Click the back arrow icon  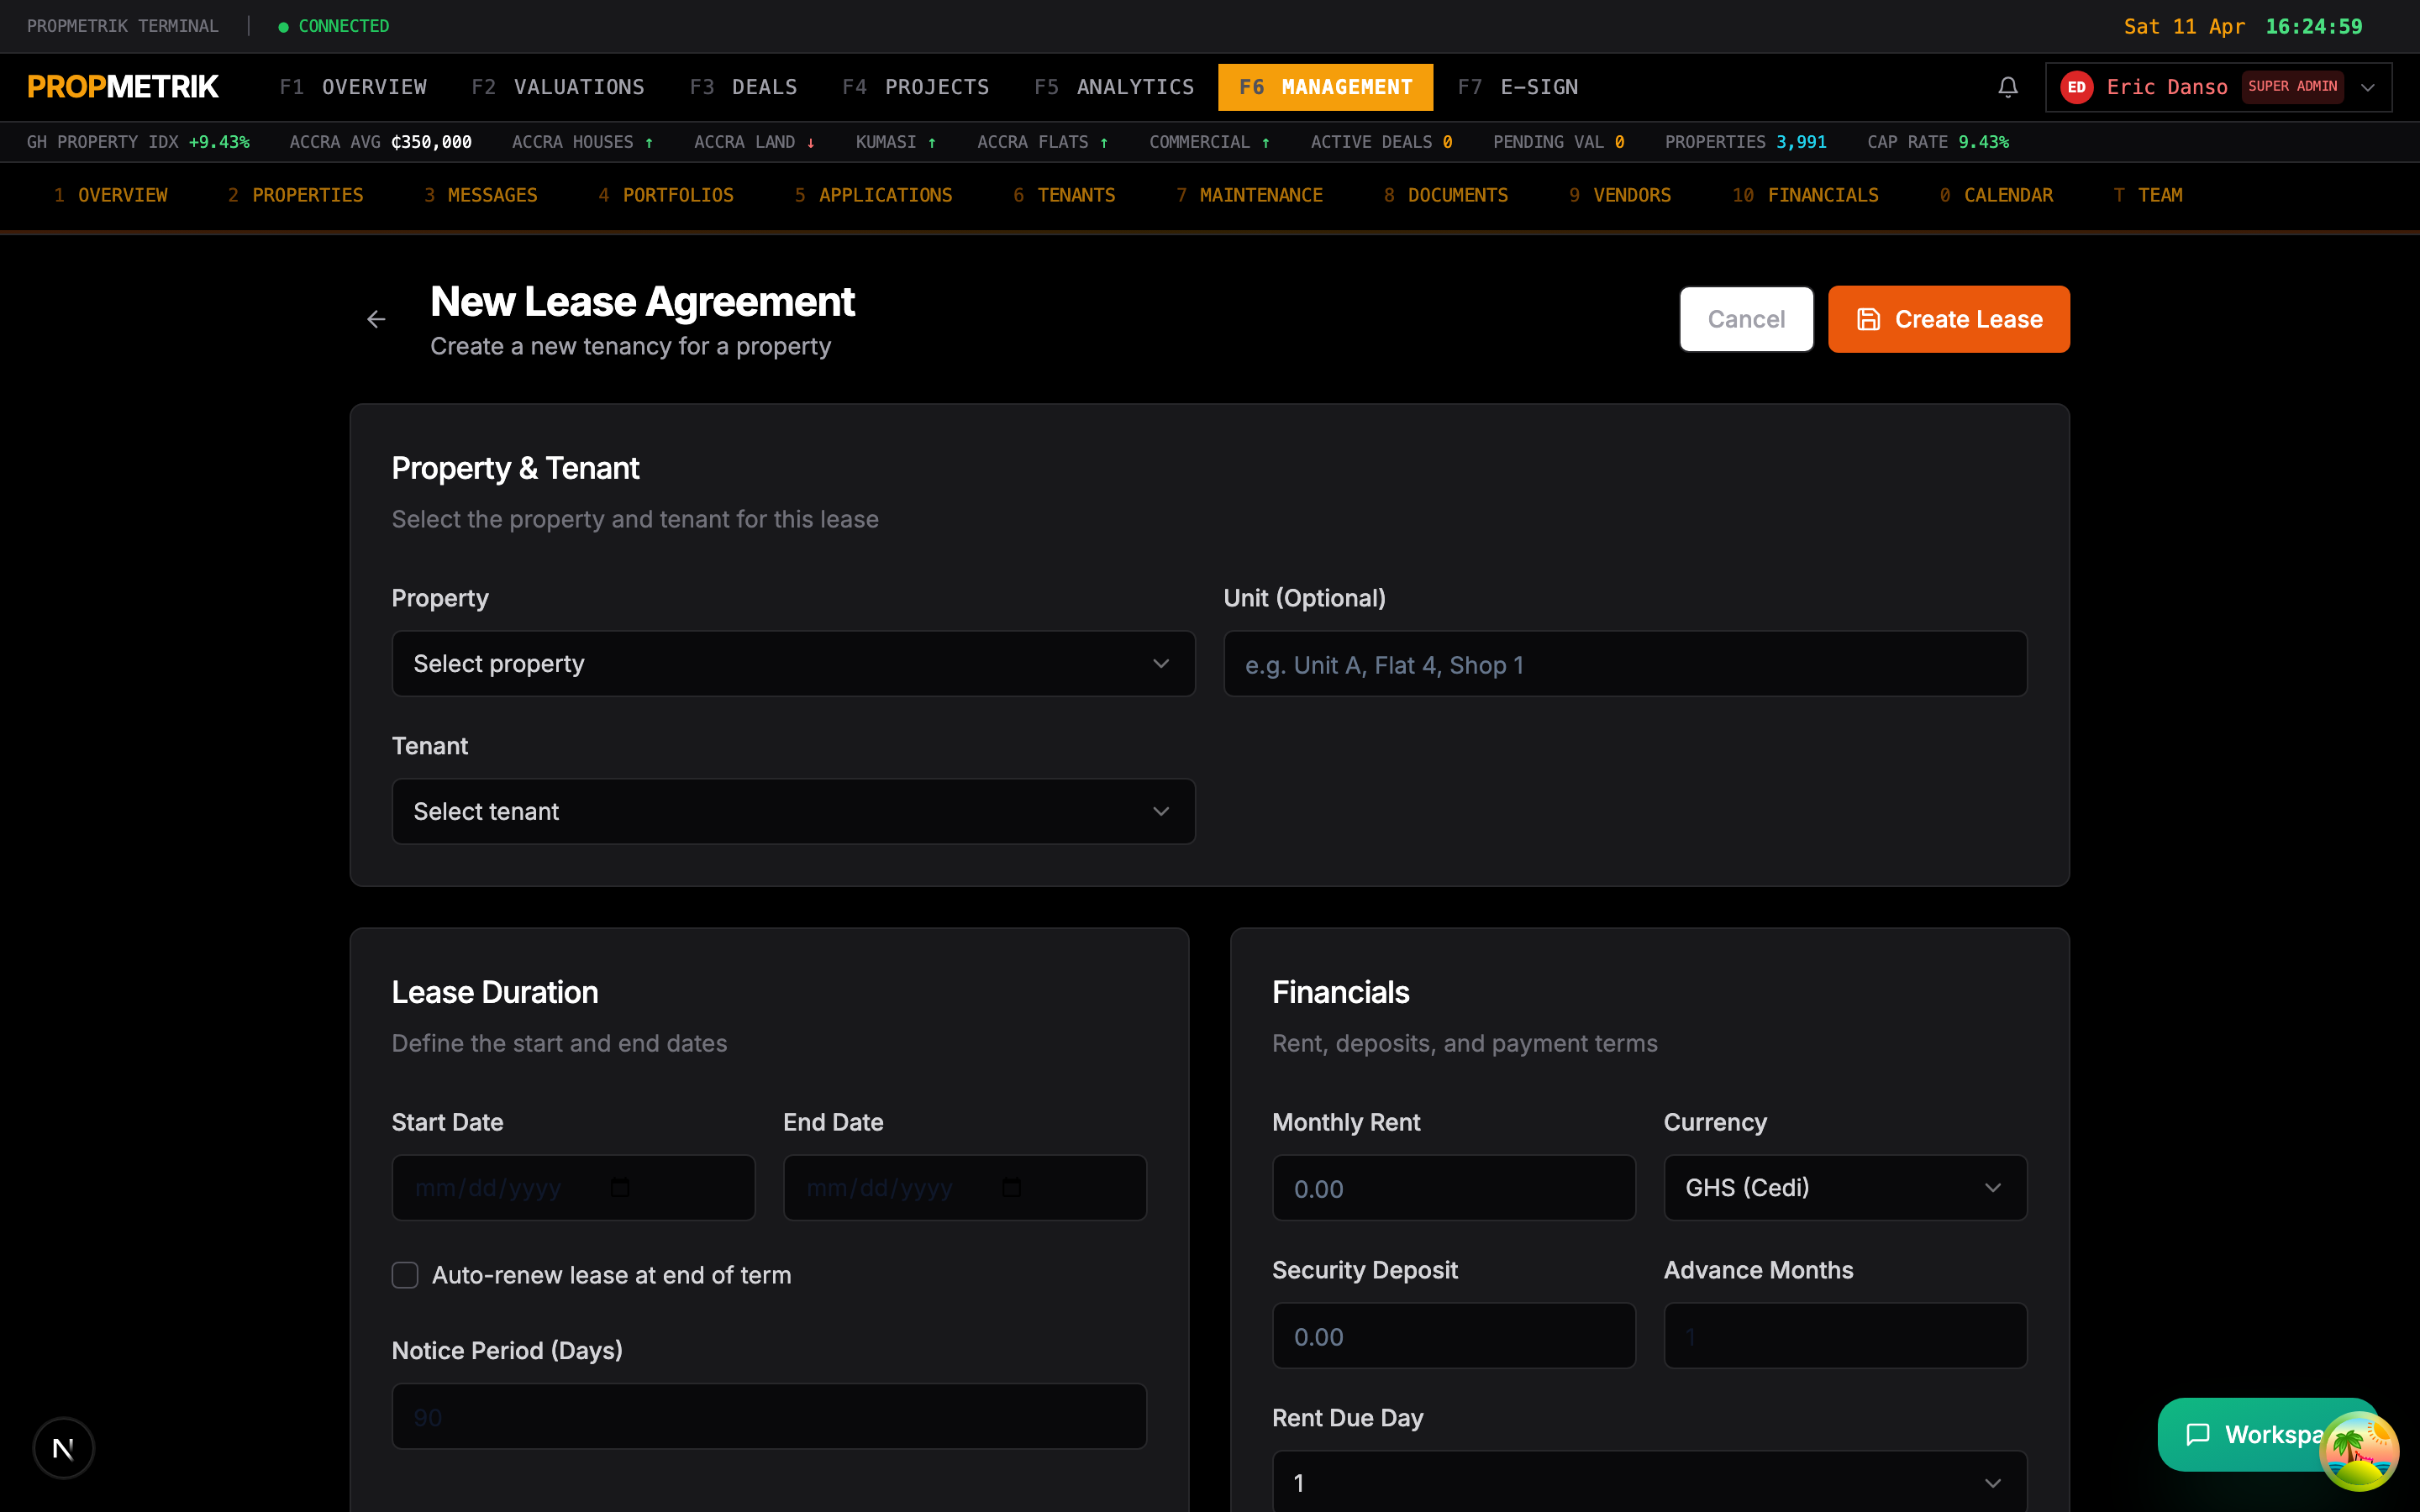click(376, 319)
